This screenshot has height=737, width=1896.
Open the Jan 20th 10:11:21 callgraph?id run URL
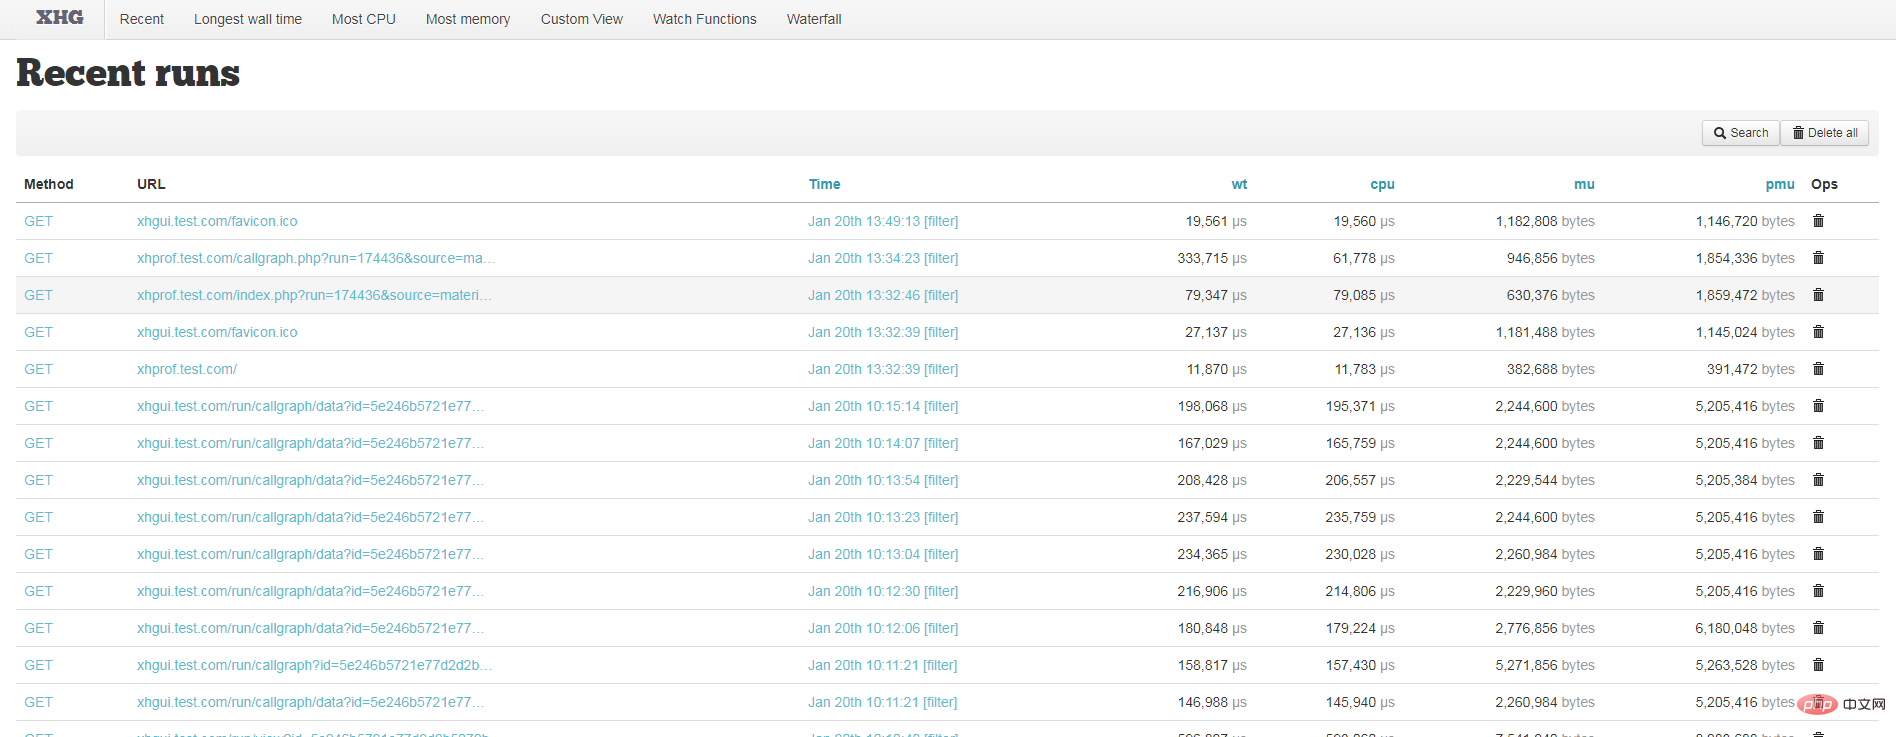click(313, 665)
